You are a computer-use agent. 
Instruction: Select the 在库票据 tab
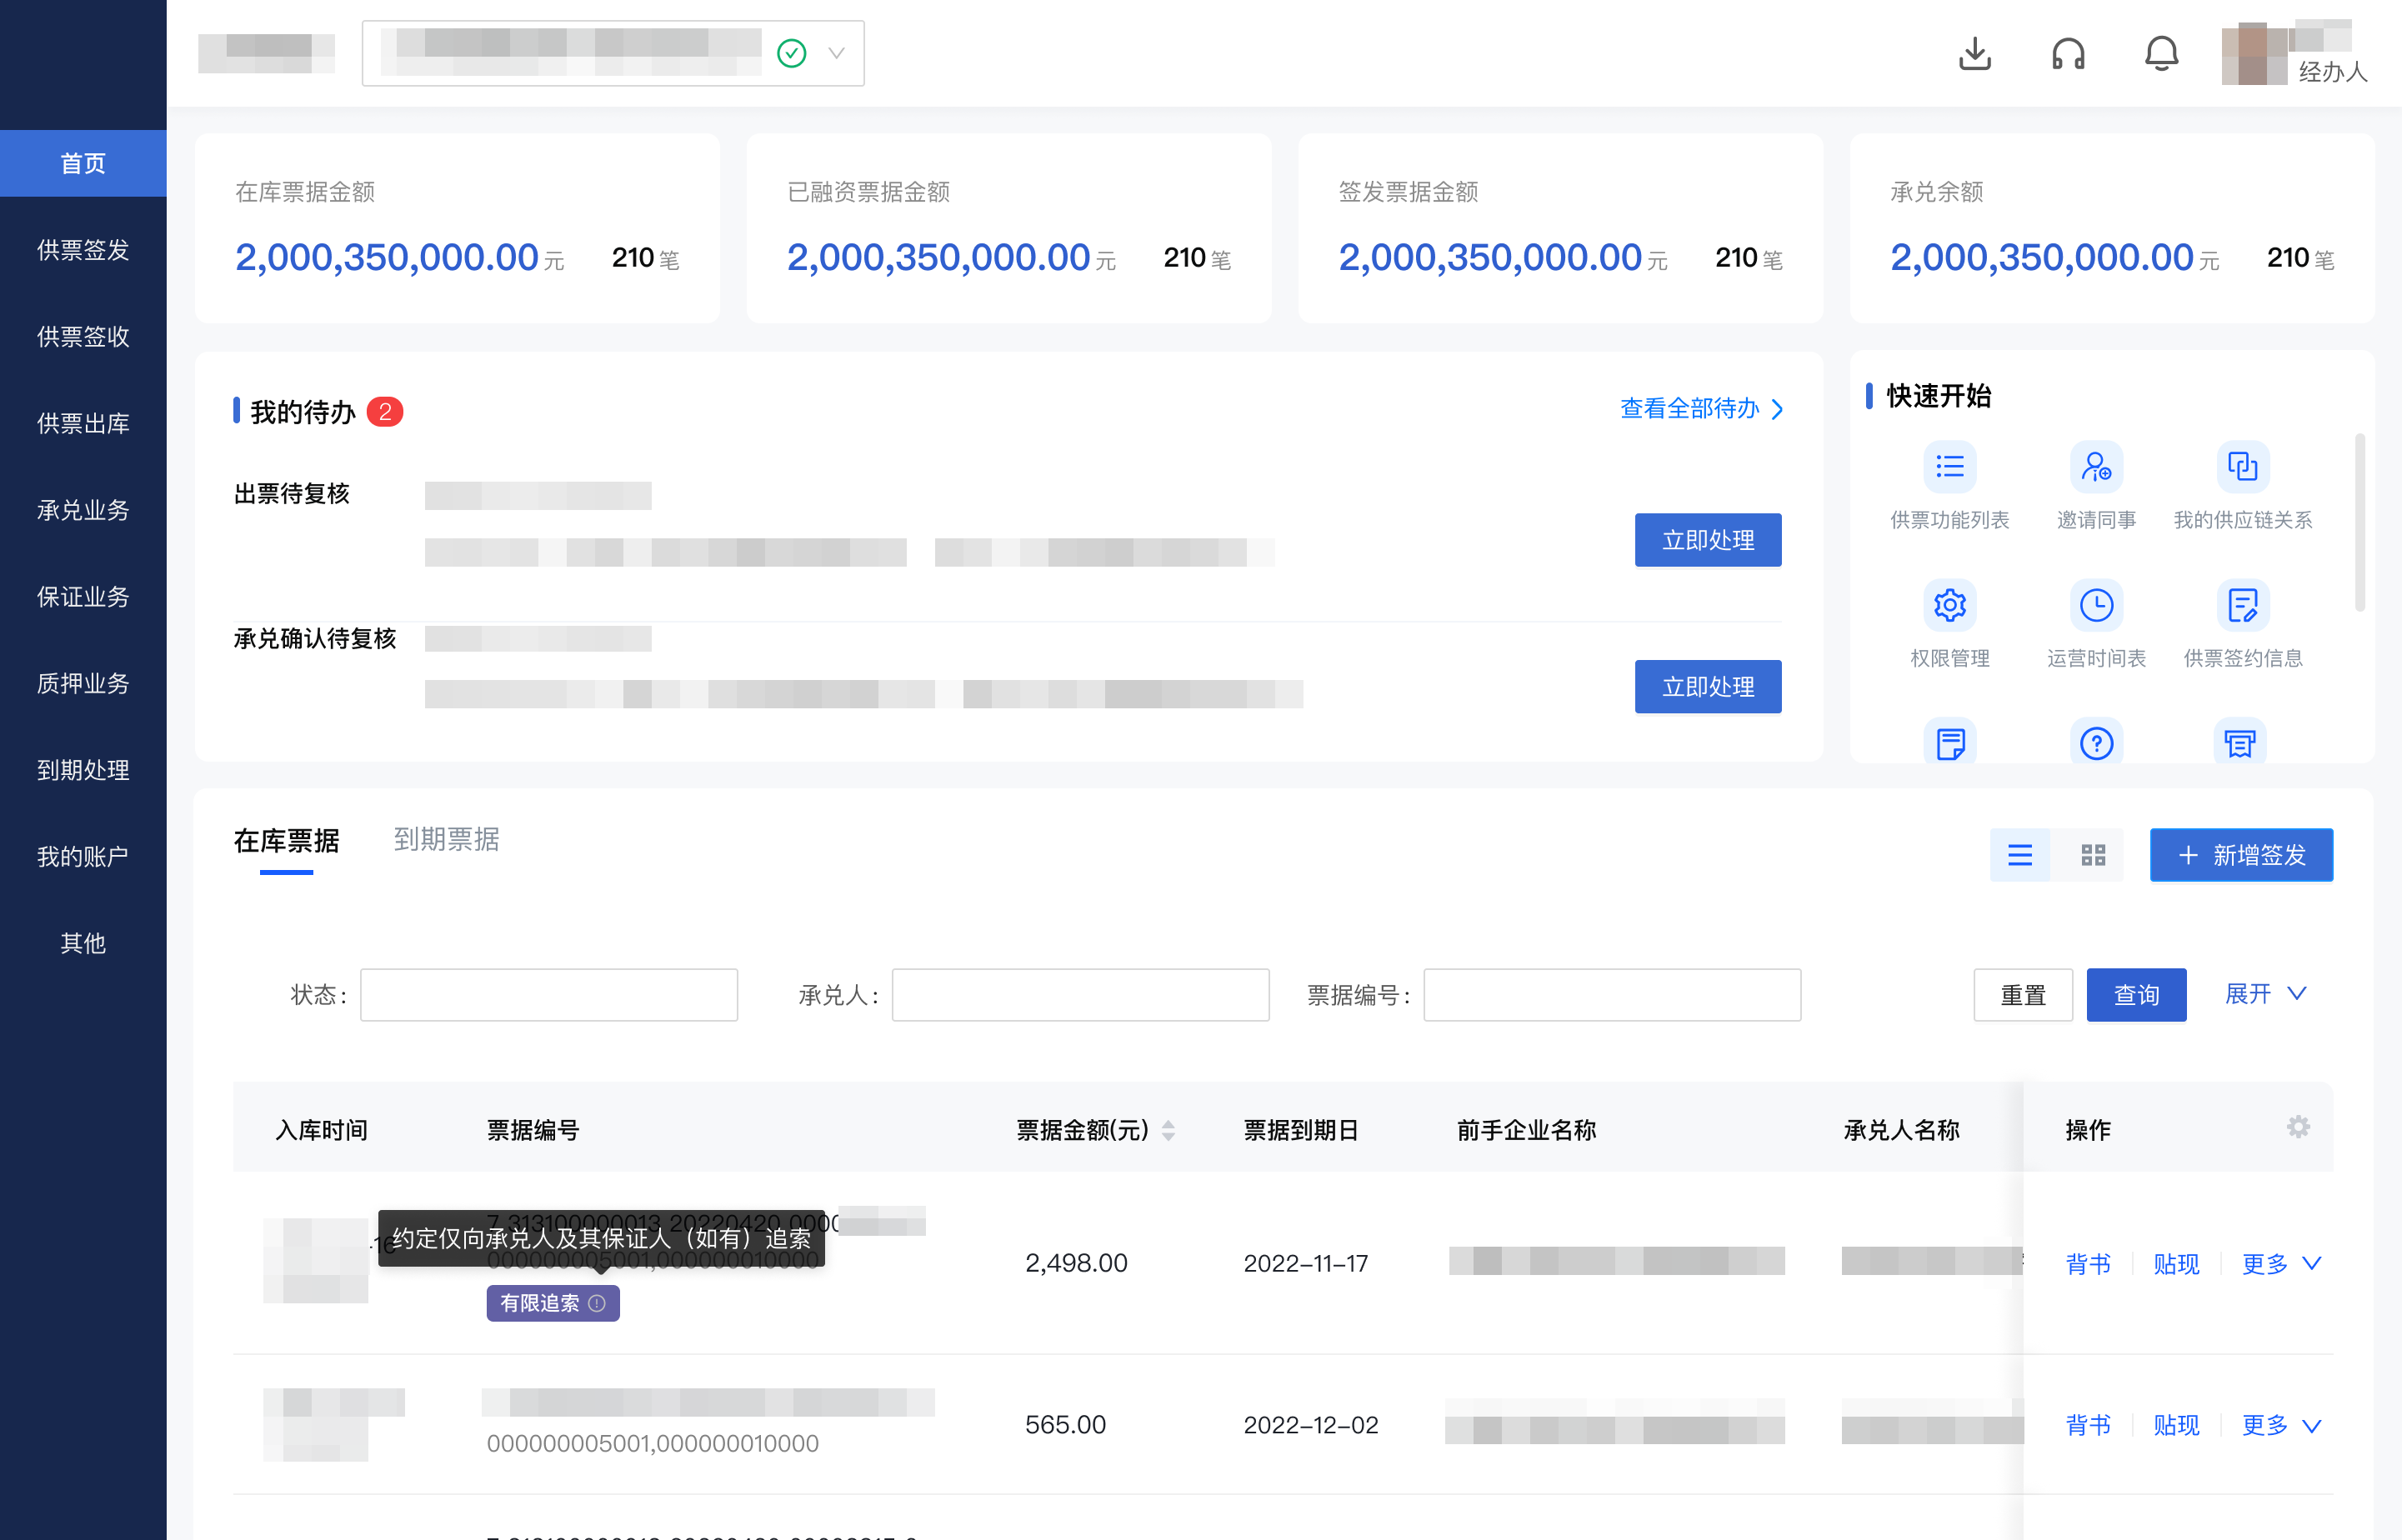click(x=286, y=841)
